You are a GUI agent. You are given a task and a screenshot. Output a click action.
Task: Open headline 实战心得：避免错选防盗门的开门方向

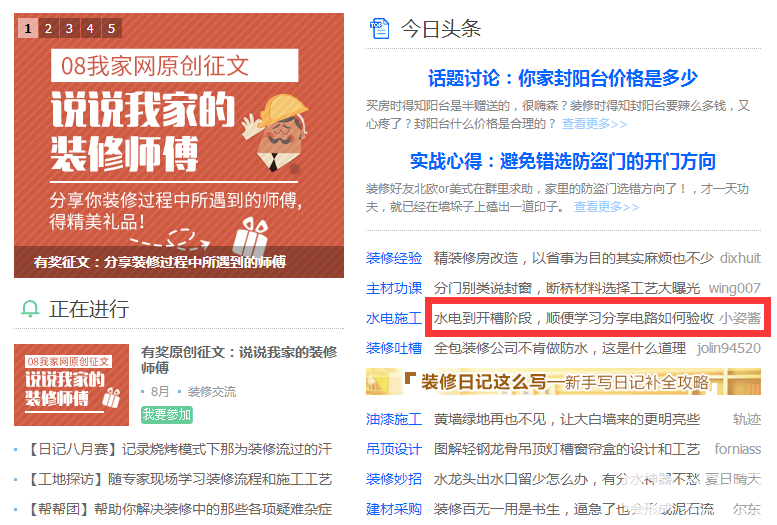[x=563, y=162]
